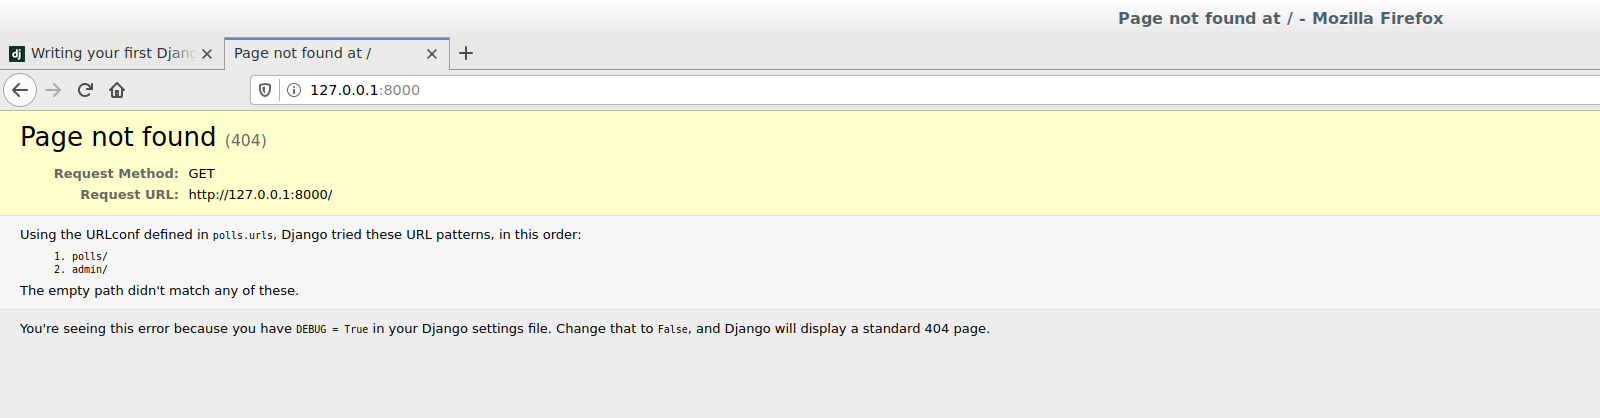Click the 'DEBUG = True' code text
The height and width of the screenshot is (418, 1600).
(x=332, y=329)
